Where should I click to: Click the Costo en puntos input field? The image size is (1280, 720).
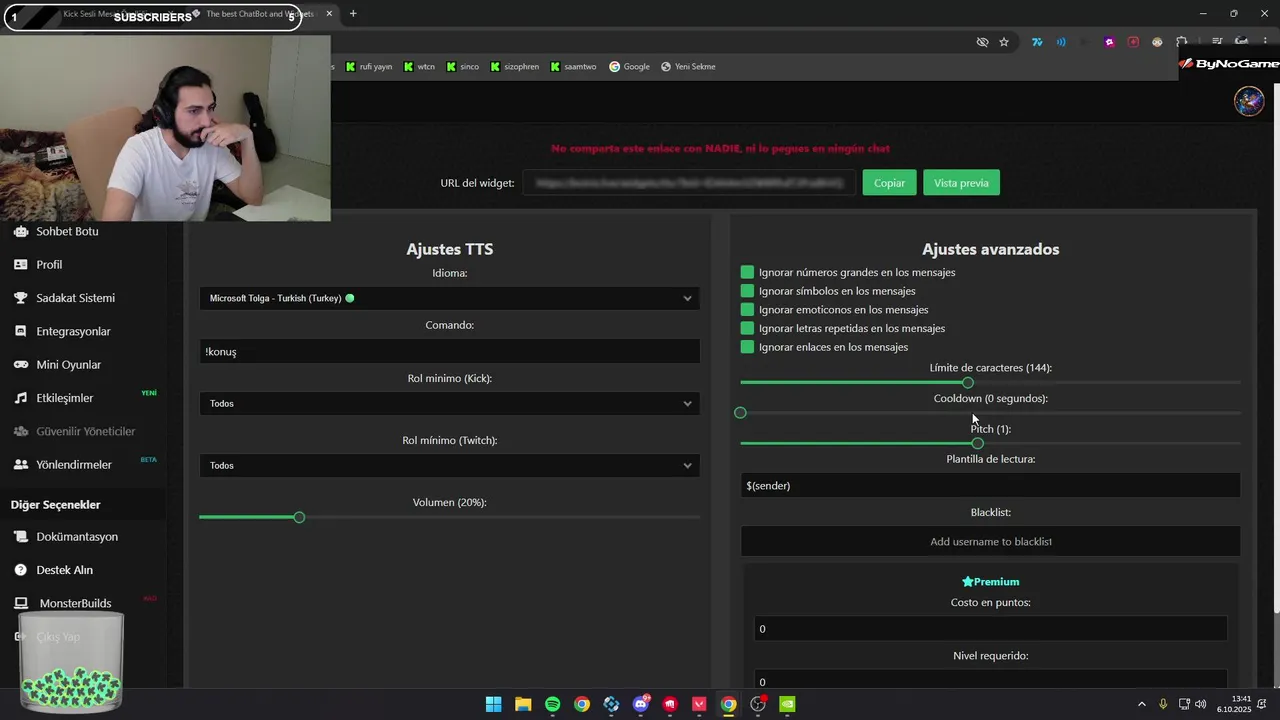click(x=990, y=628)
